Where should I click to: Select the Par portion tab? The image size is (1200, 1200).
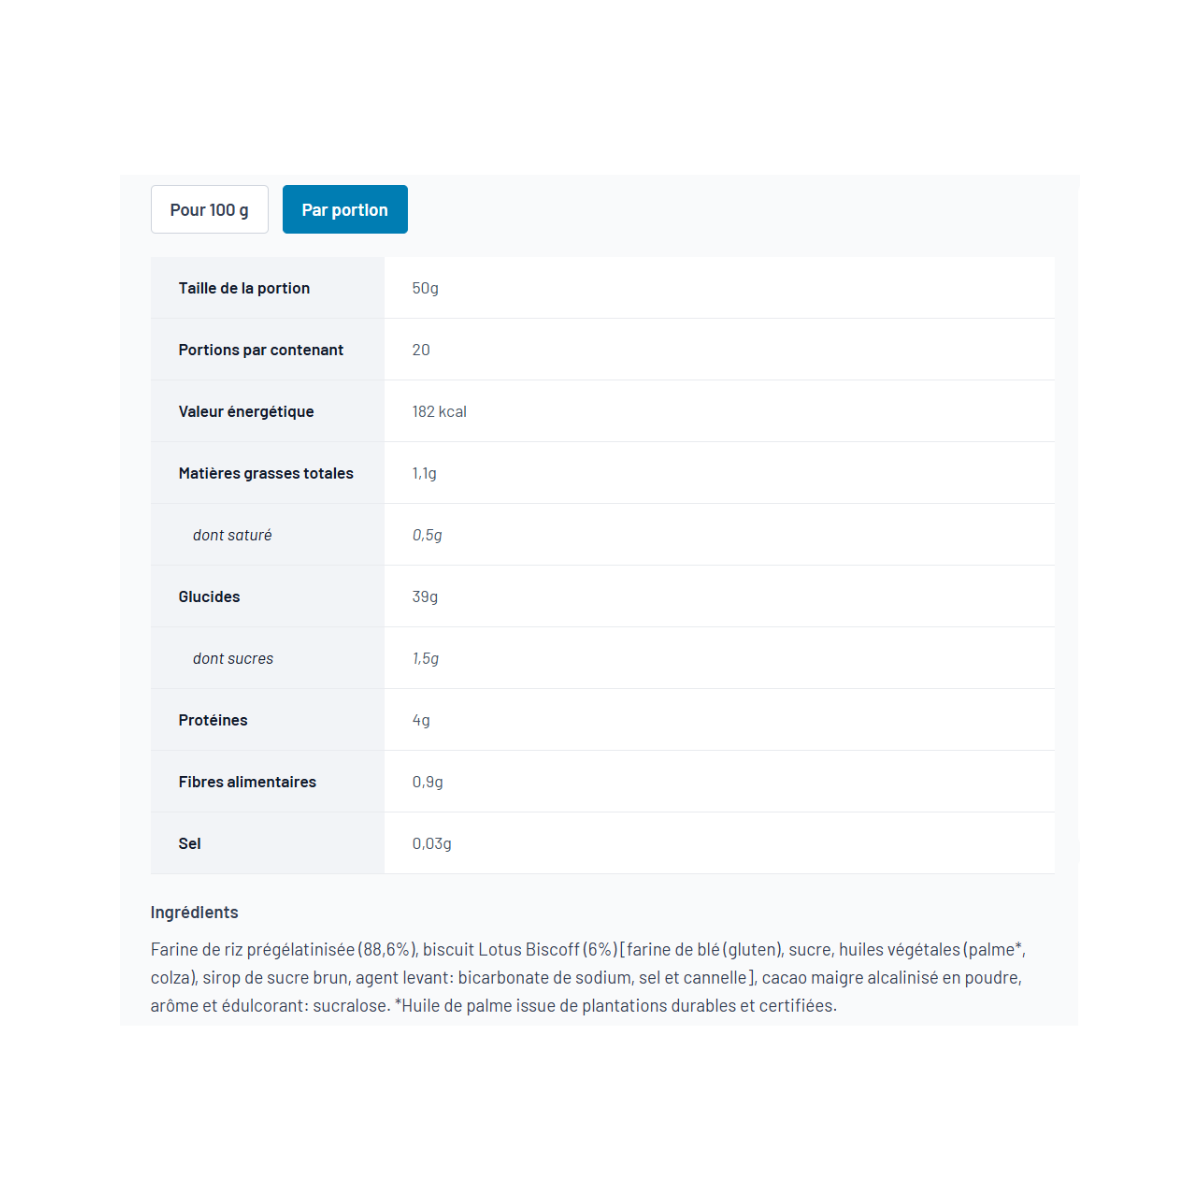(x=345, y=209)
